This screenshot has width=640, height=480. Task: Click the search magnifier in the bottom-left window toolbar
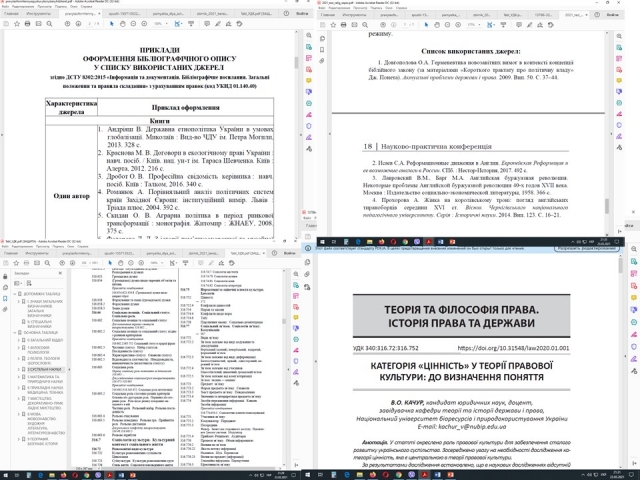coord(47,263)
